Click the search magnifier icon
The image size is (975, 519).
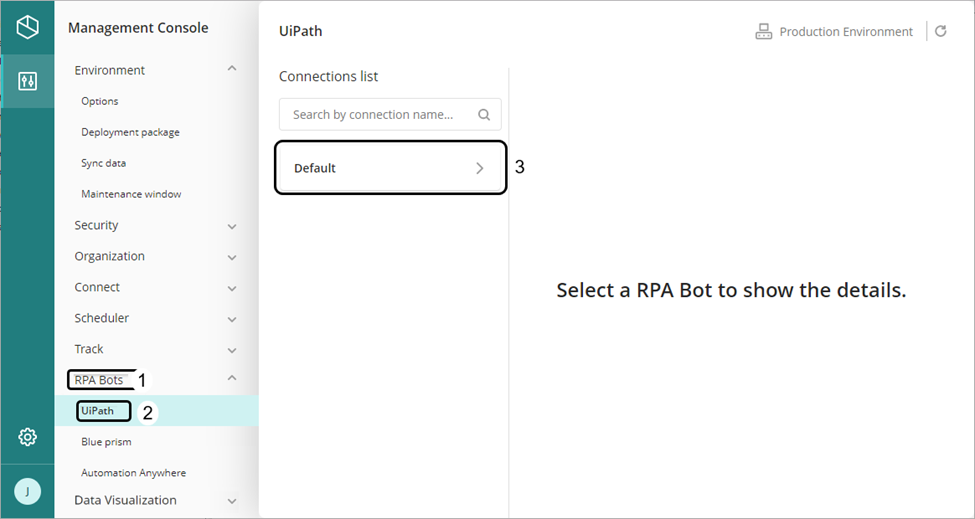[x=484, y=114]
